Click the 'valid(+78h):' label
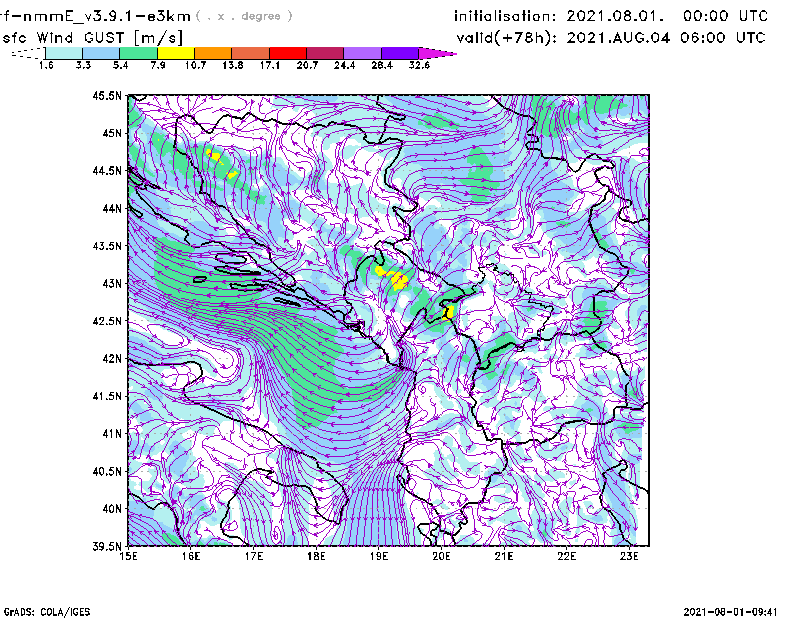800x618 pixels. [506, 38]
